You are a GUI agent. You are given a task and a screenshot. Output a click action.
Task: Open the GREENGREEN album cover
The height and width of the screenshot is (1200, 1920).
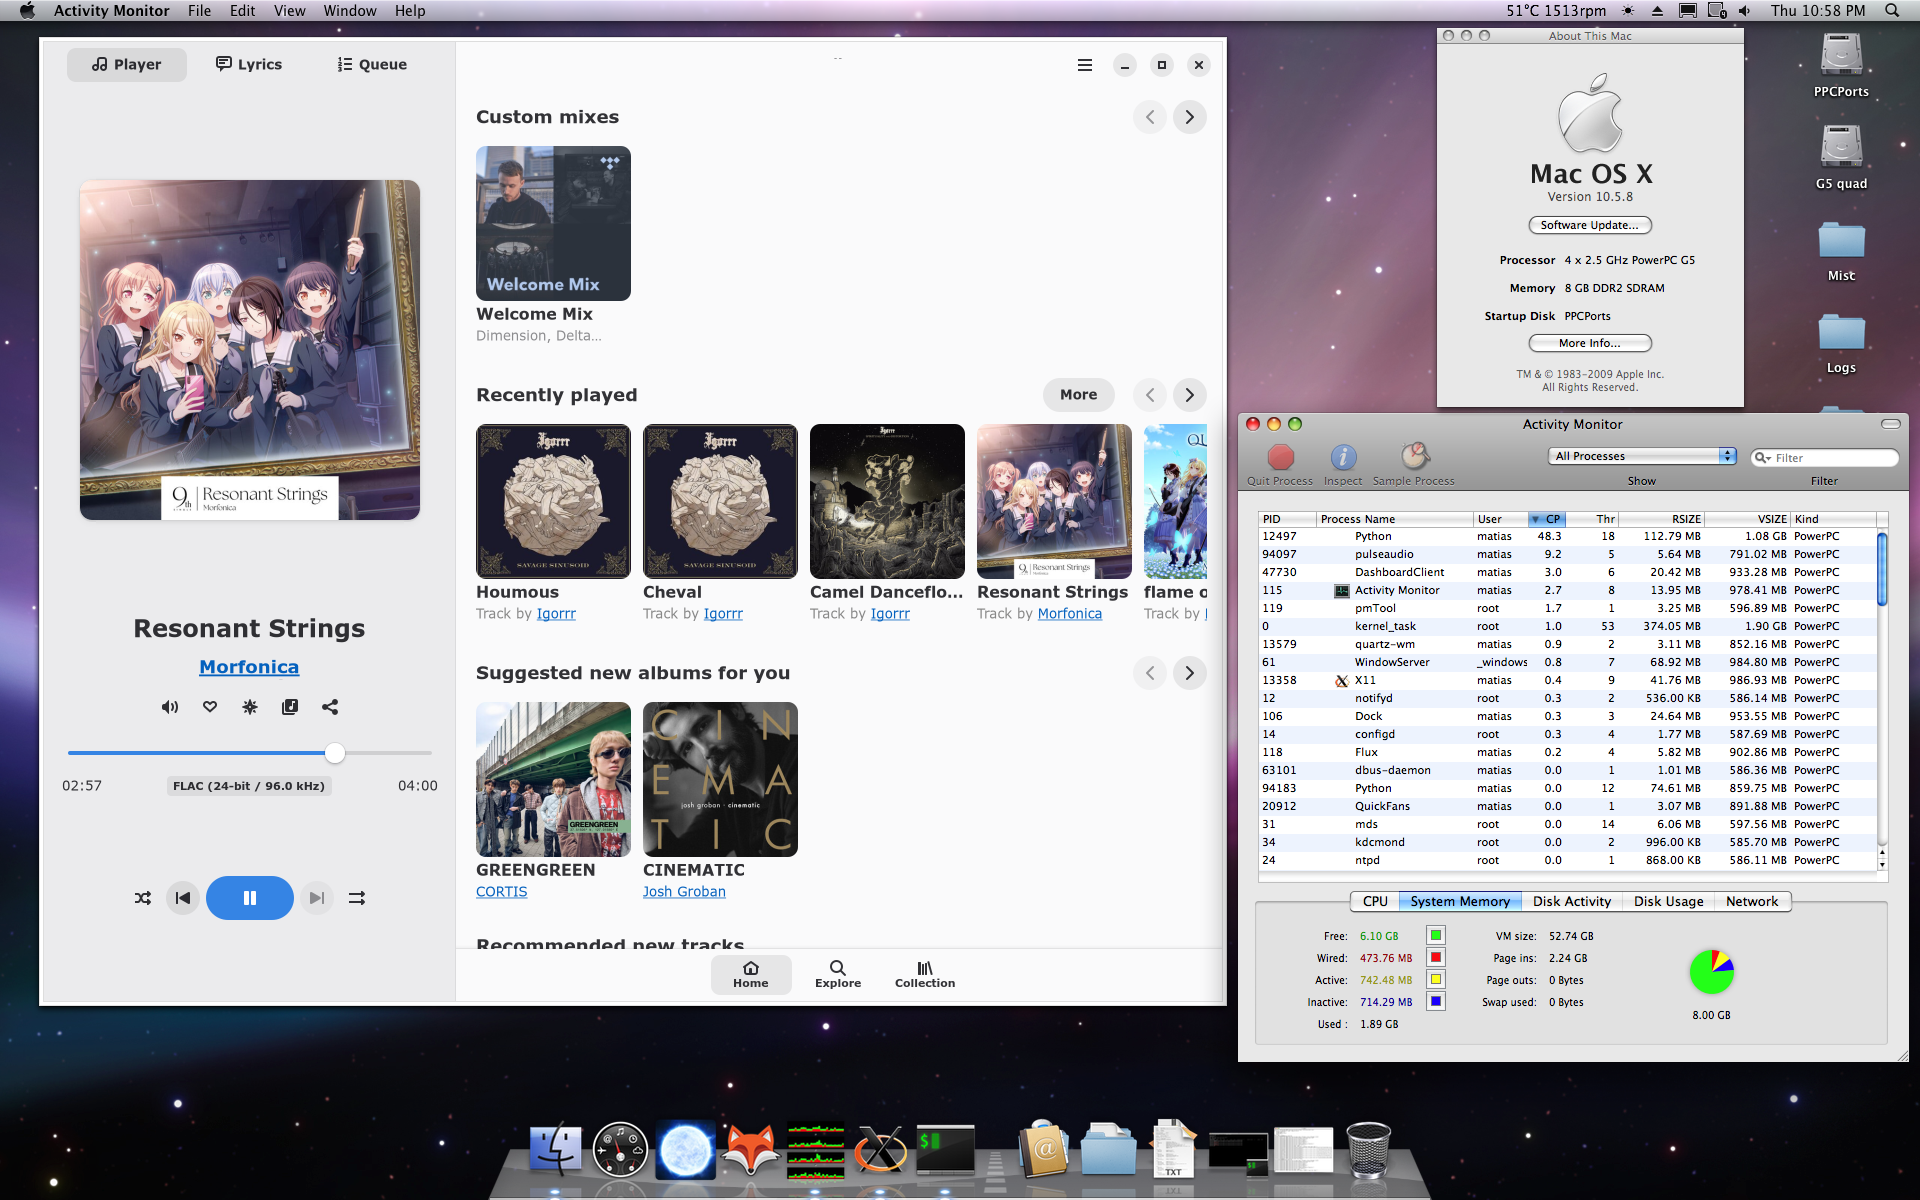(553, 779)
